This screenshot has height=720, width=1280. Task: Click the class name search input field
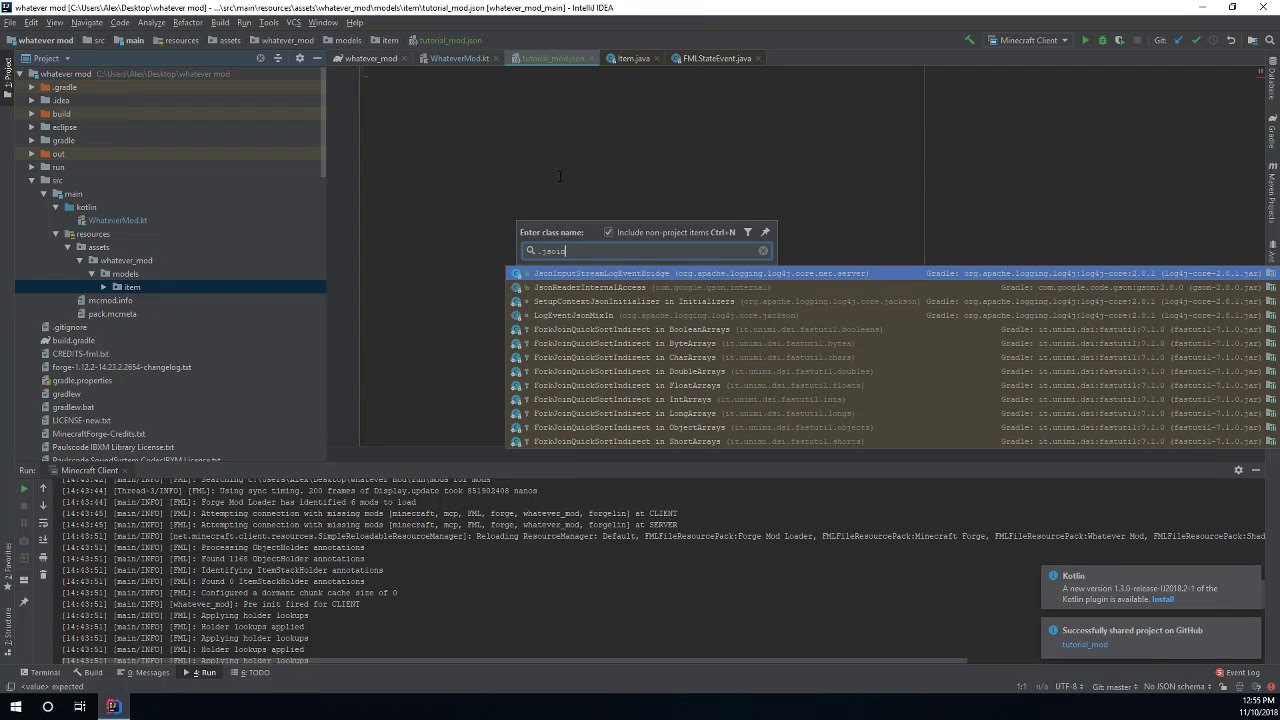coord(645,251)
